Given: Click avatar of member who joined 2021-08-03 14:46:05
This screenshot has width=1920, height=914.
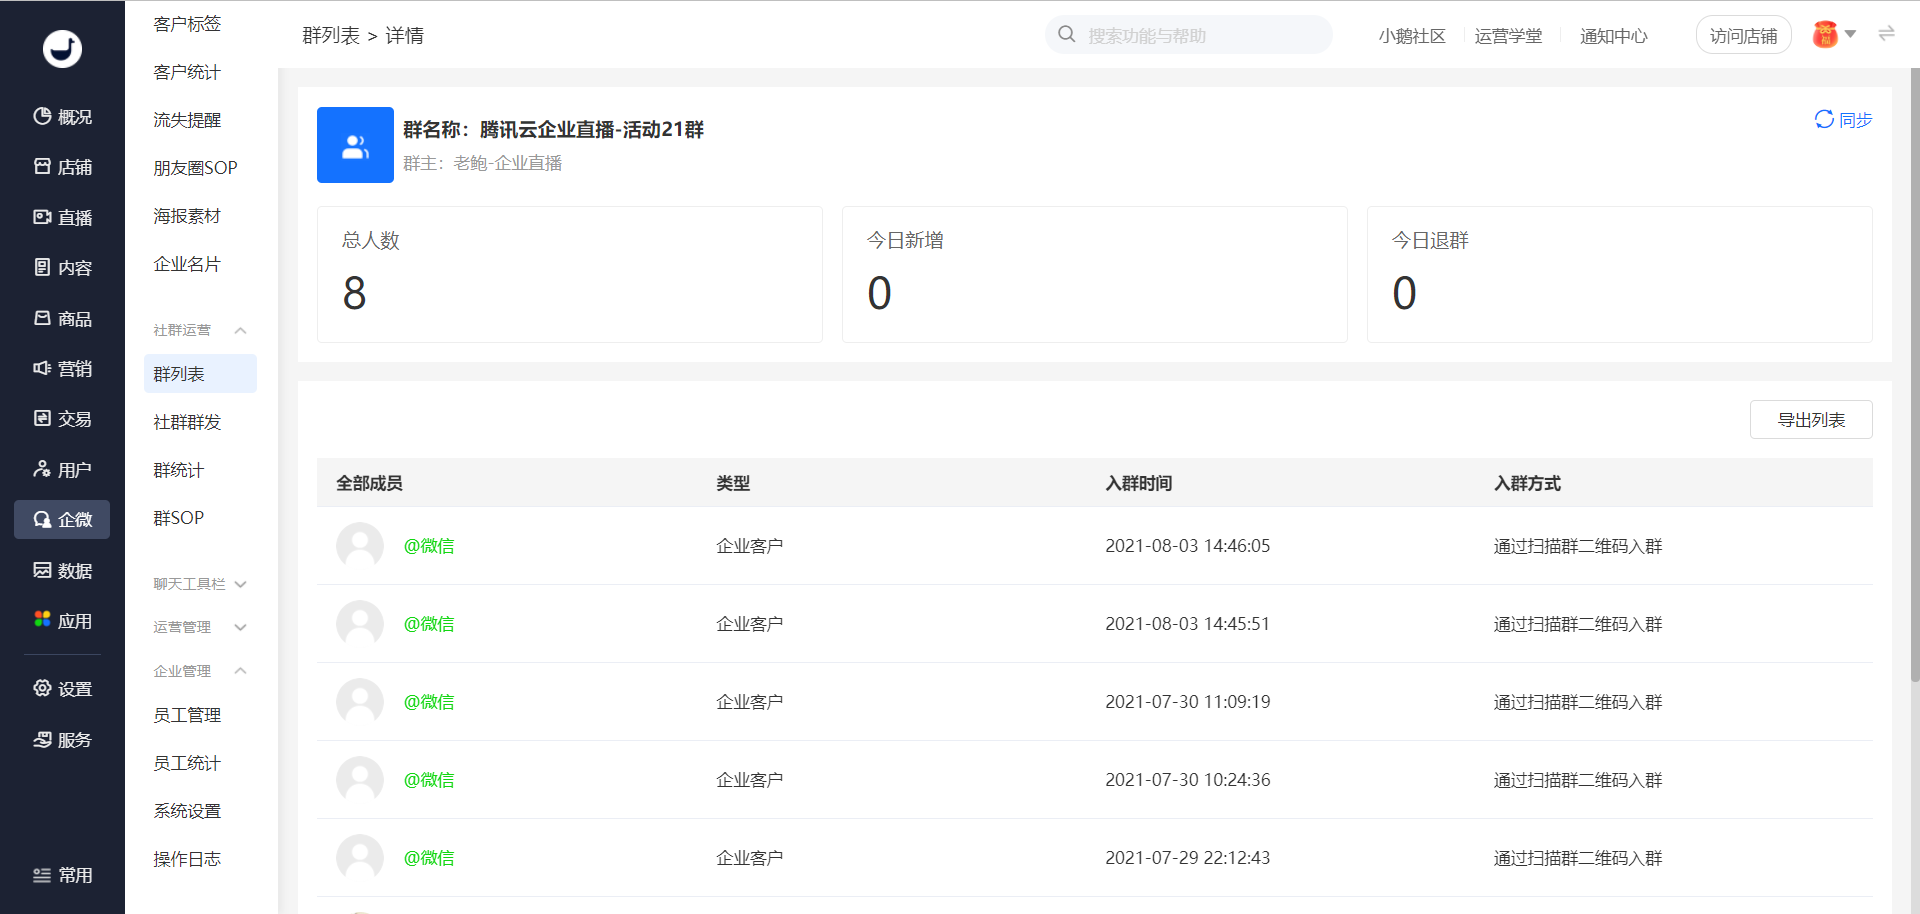Looking at the screenshot, I should click(x=360, y=546).
